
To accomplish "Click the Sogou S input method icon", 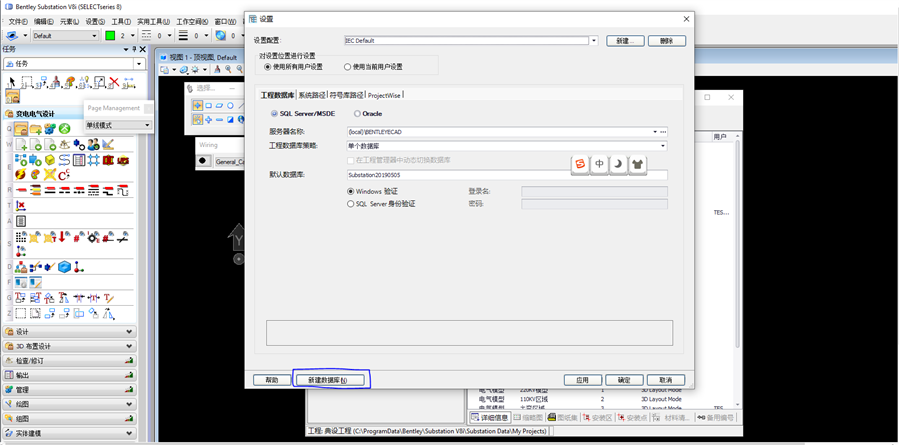I will pos(581,164).
